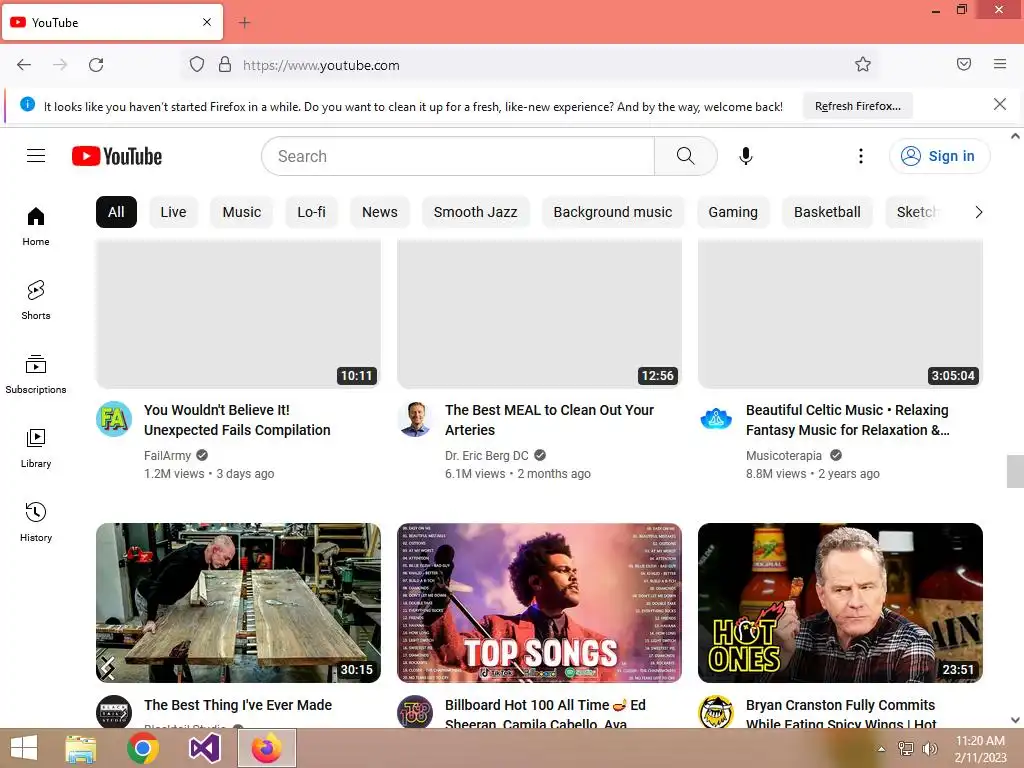This screenshot has width=1024, height=768.
Task: Open History in sidebar
Action: click(x=36, y=522)
